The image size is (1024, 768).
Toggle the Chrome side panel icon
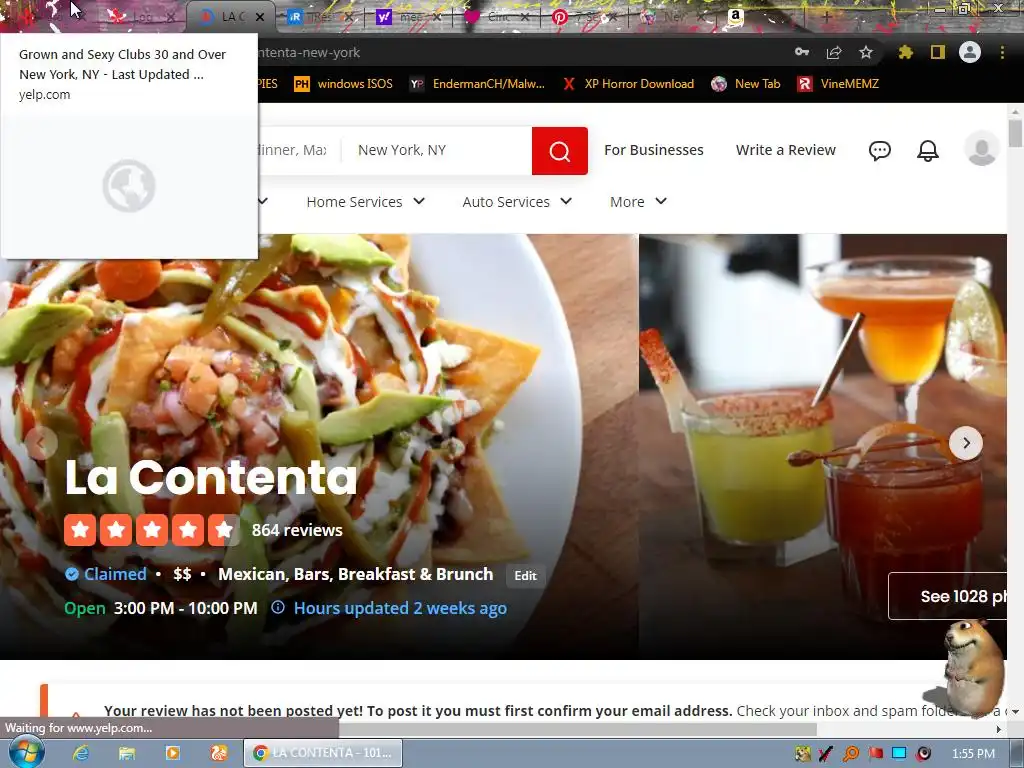point(938,52)
